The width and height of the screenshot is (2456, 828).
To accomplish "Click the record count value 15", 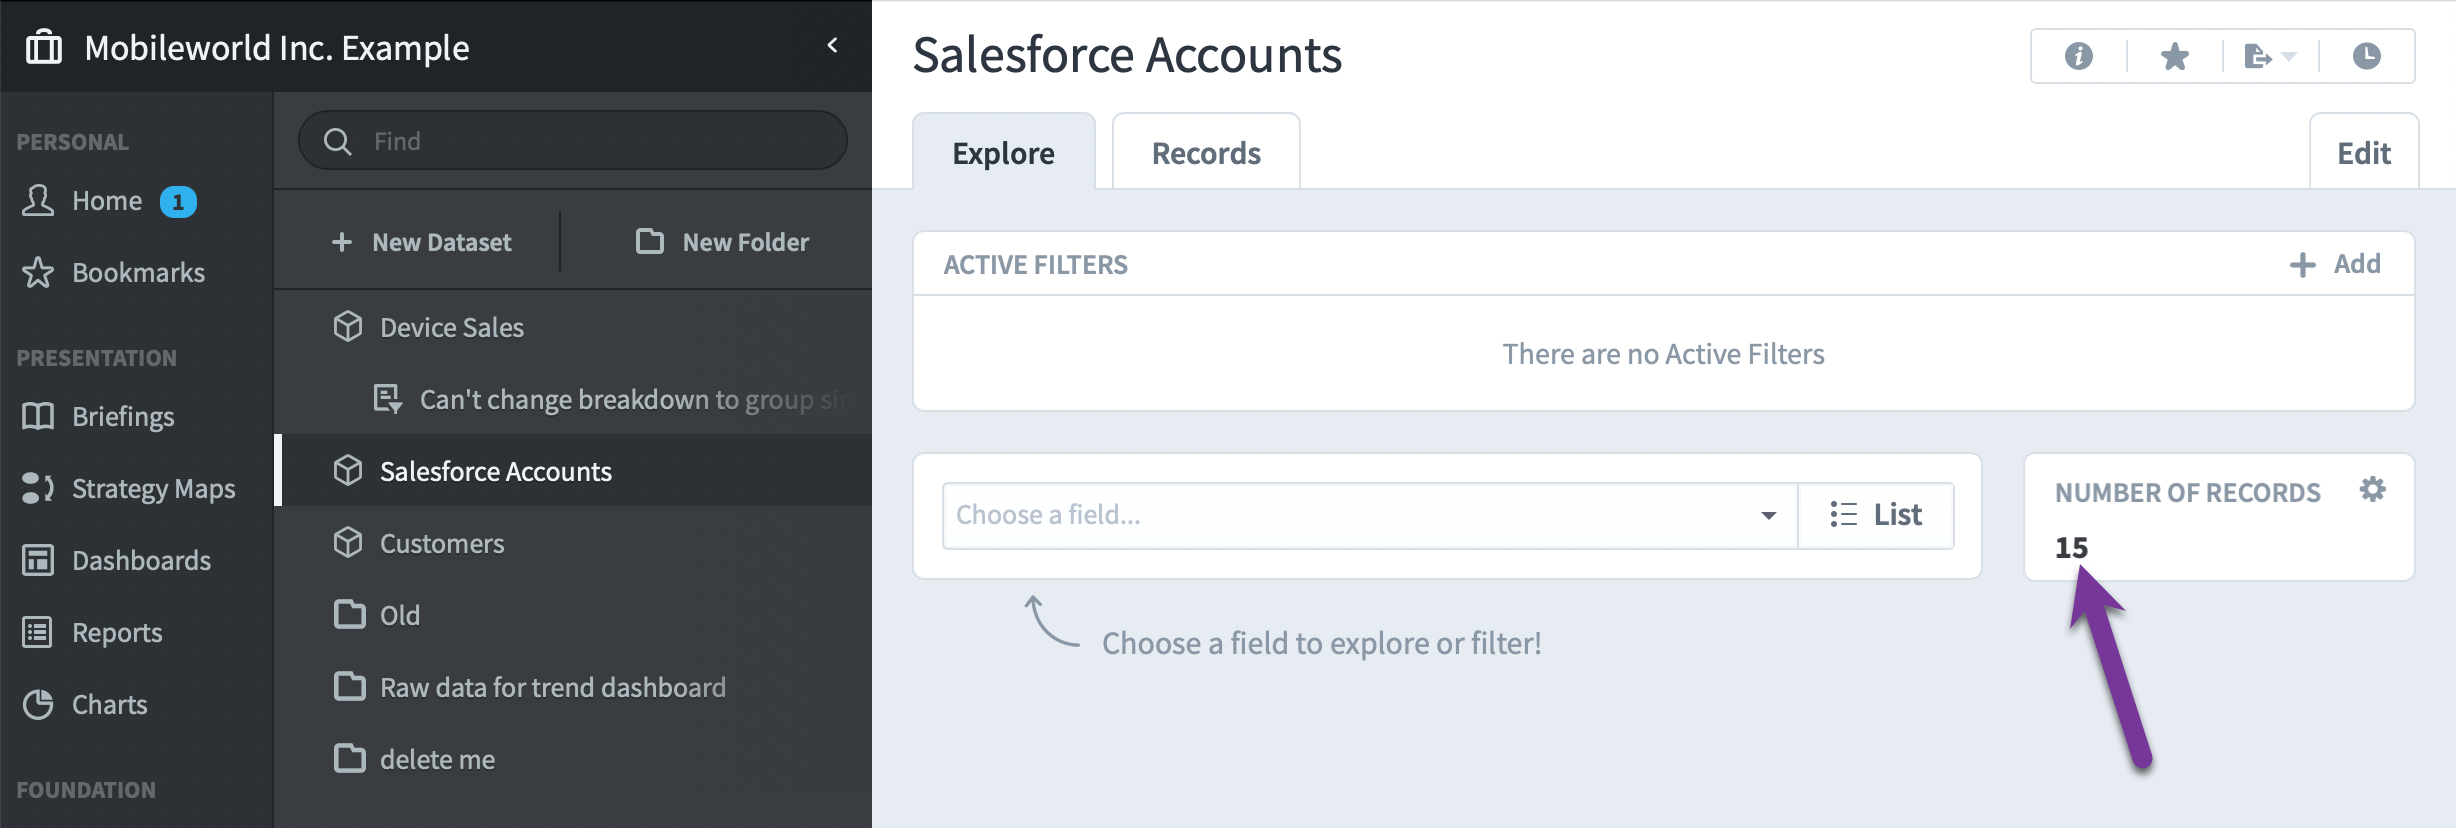I will (2071, 547).
